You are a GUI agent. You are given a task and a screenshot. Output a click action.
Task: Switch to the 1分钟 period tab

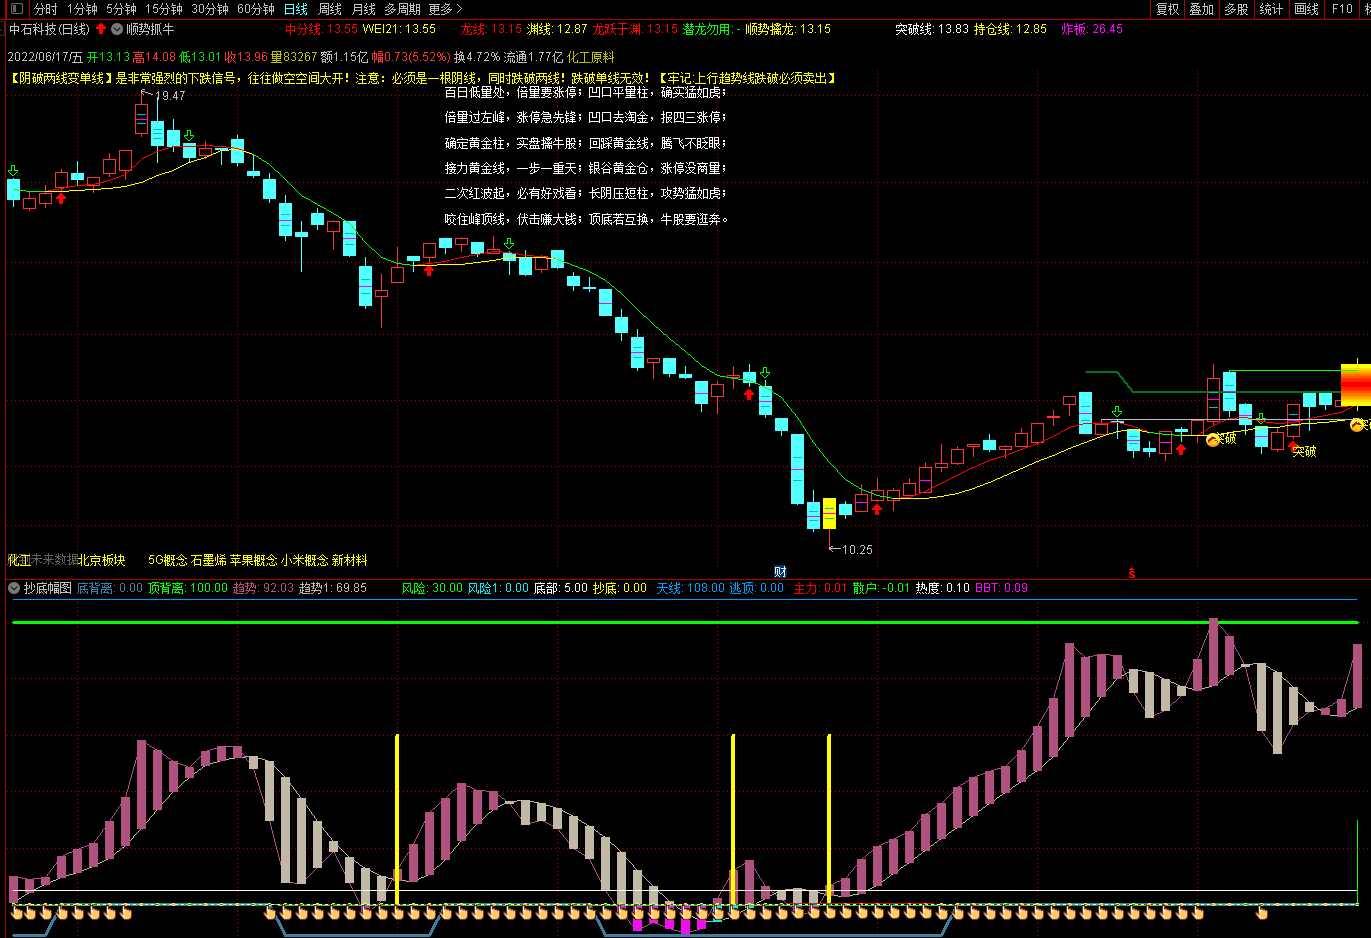(x=82, y=9)
